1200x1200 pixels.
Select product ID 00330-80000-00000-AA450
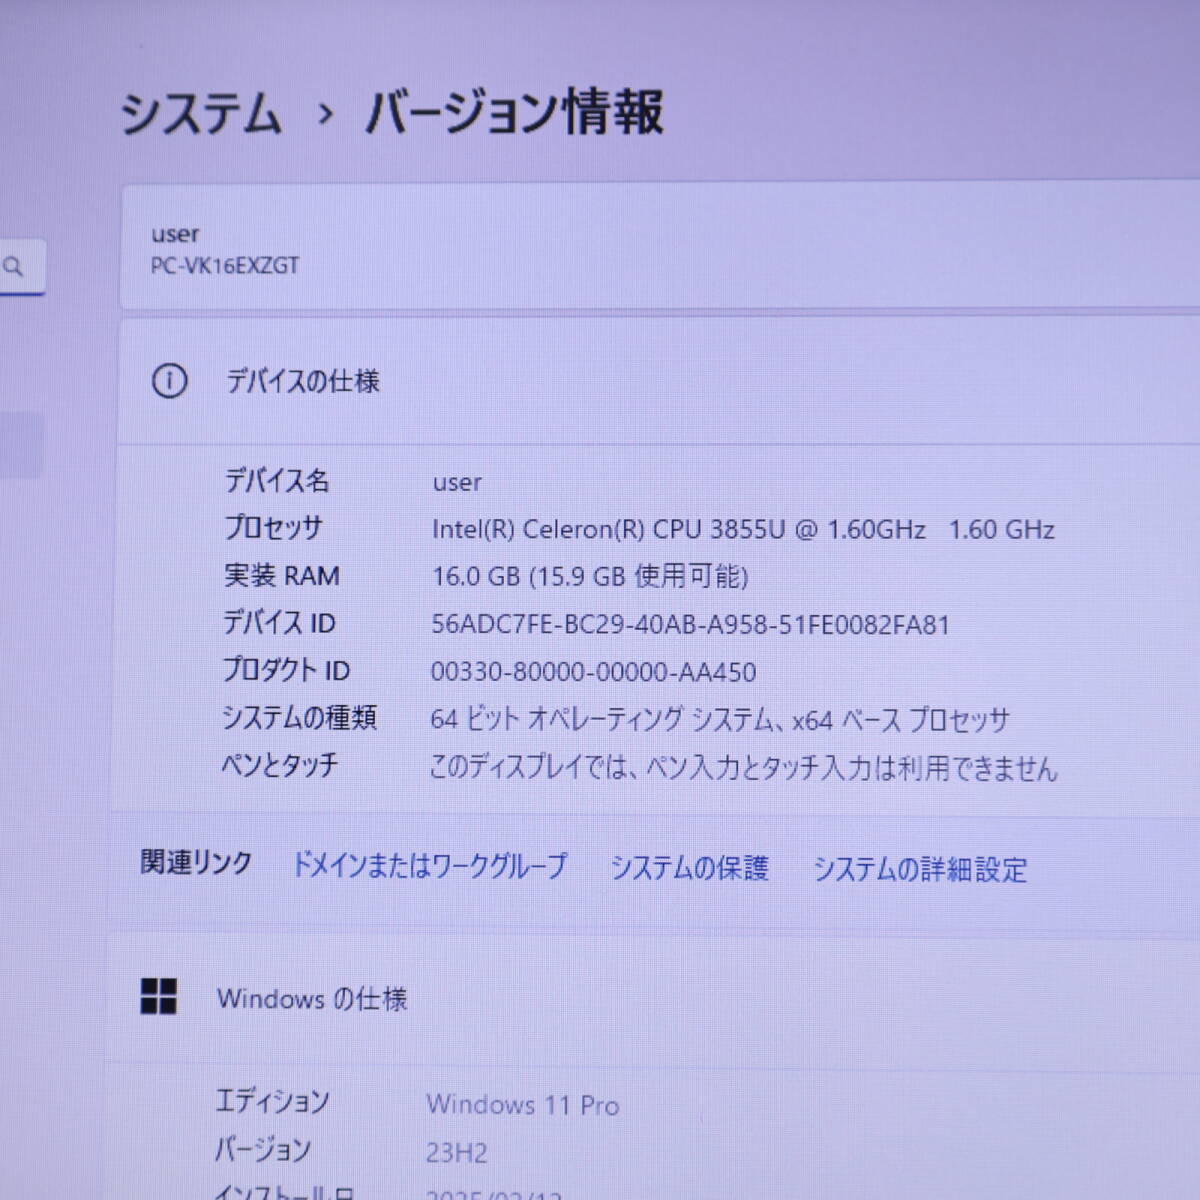(593, 672)
